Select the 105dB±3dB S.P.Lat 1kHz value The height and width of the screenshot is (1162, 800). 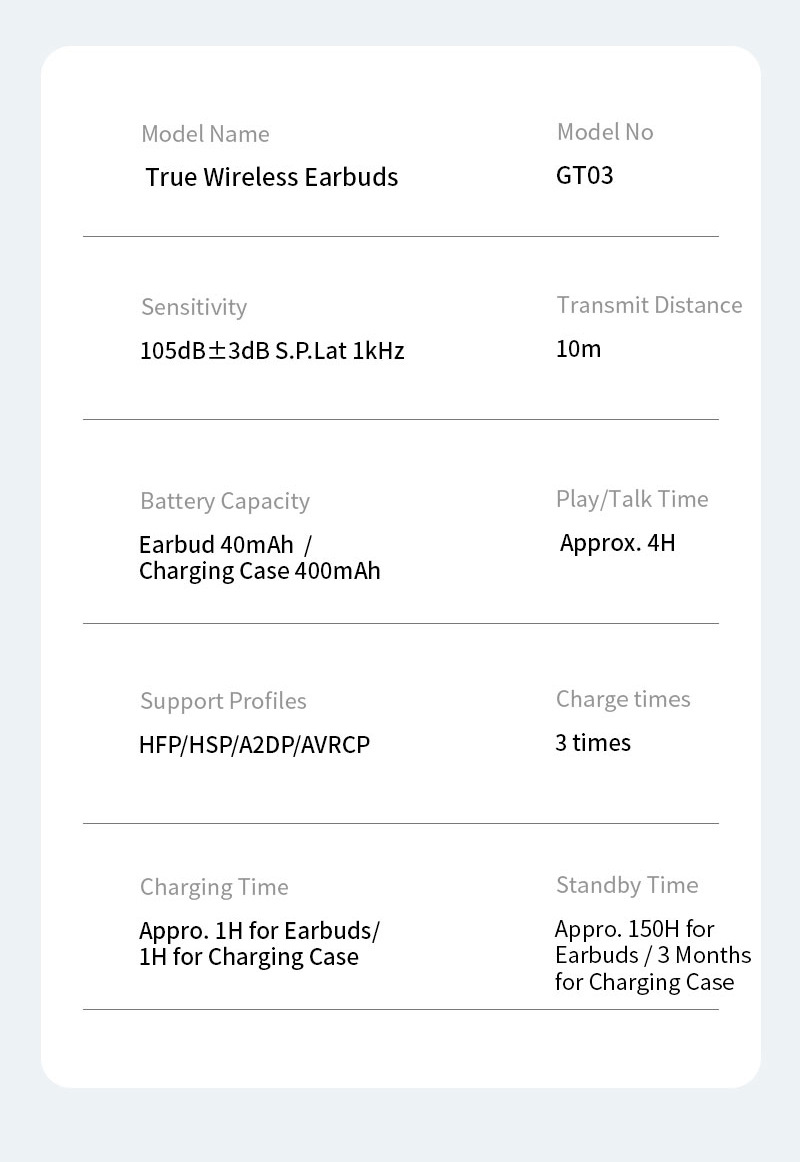pyautogui.click(x=271, y=351)
